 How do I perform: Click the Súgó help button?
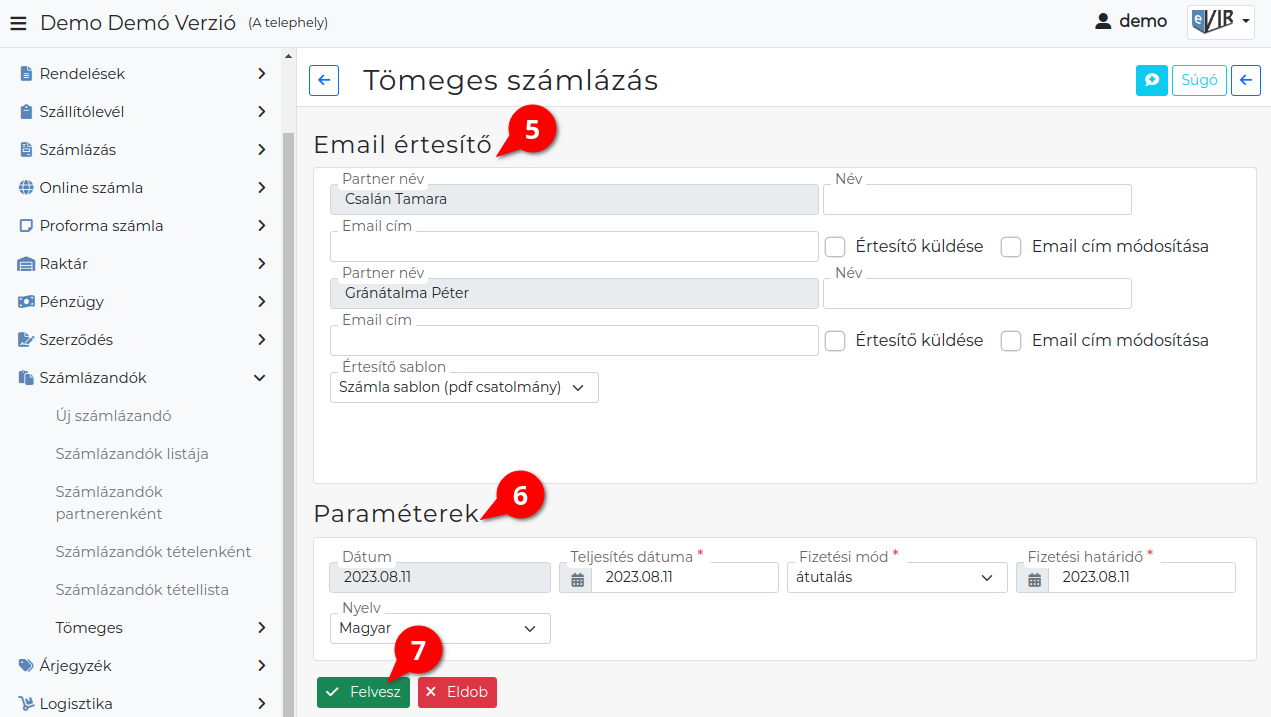(1199, 80)
